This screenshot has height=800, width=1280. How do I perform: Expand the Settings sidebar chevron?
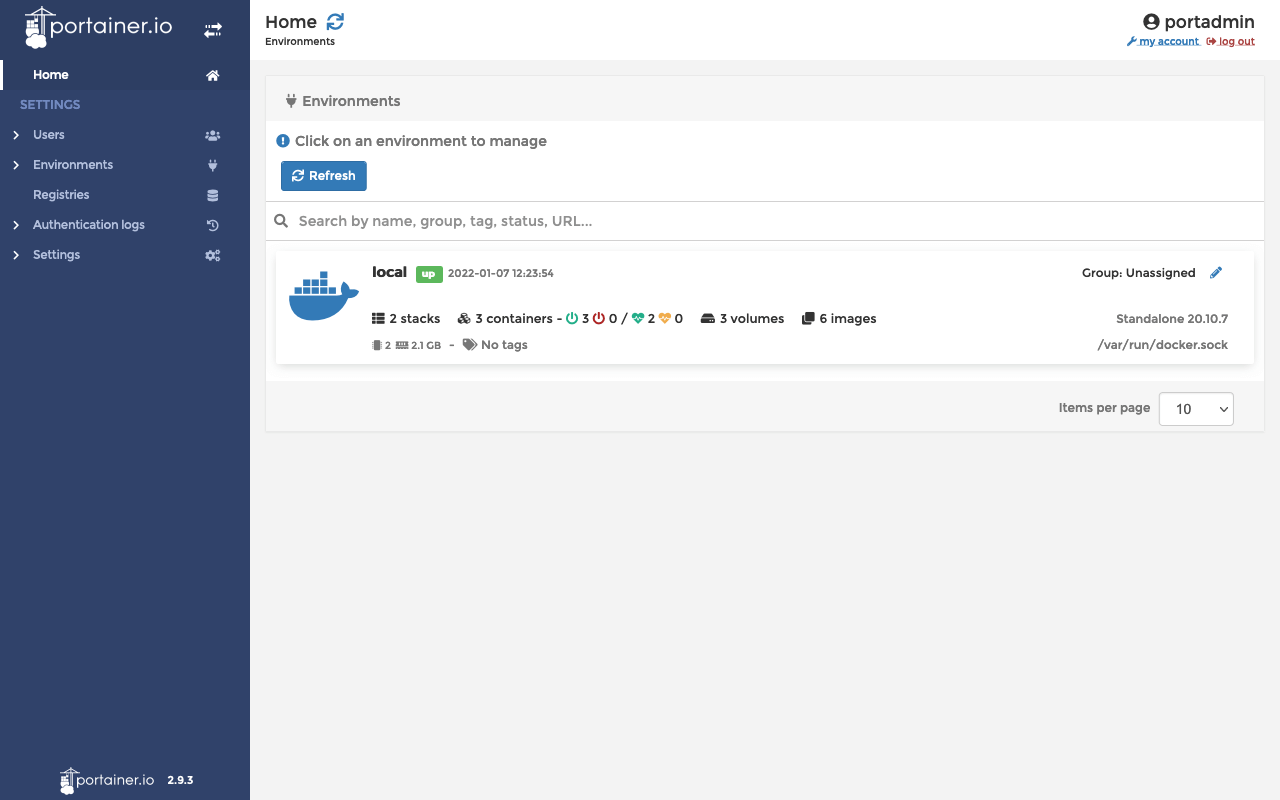tap(16, 255)
